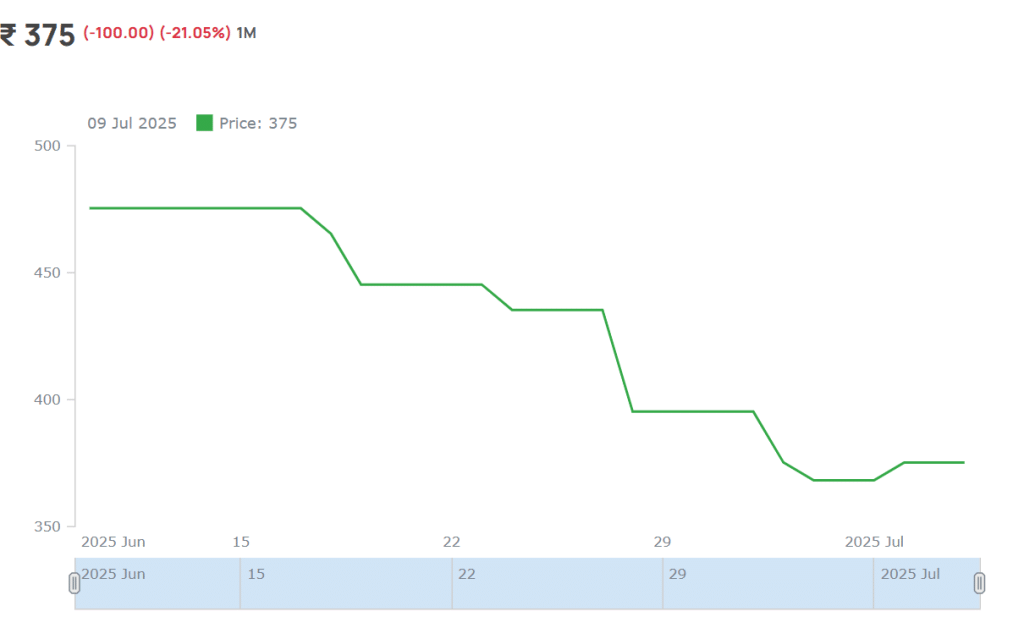
Task: Click the -100.00 price change value
Action: tap(119, 33)
